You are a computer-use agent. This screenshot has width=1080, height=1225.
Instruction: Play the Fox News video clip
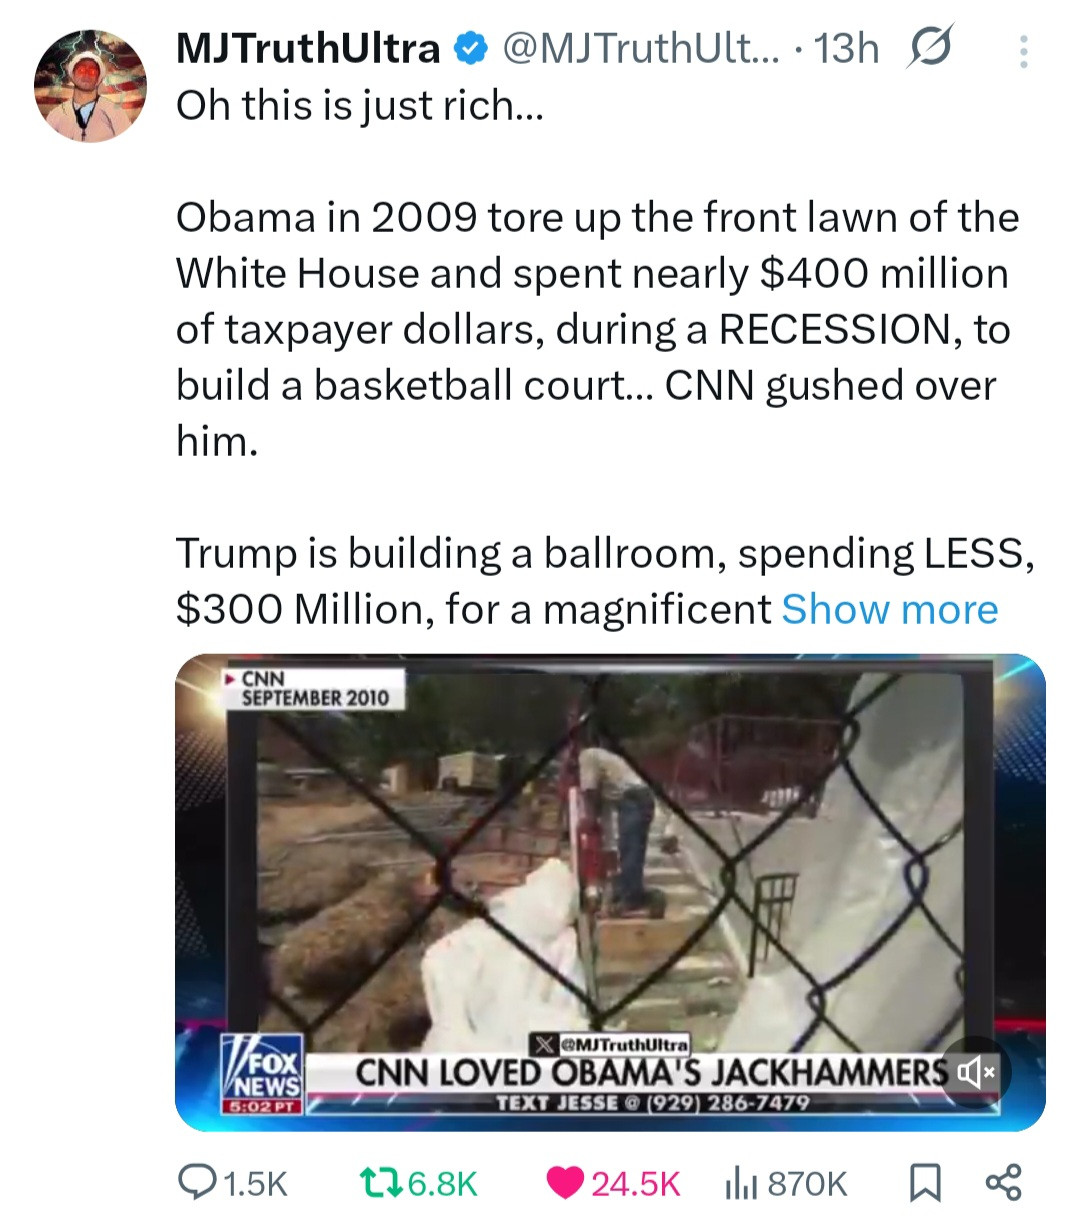click(610, 892)
